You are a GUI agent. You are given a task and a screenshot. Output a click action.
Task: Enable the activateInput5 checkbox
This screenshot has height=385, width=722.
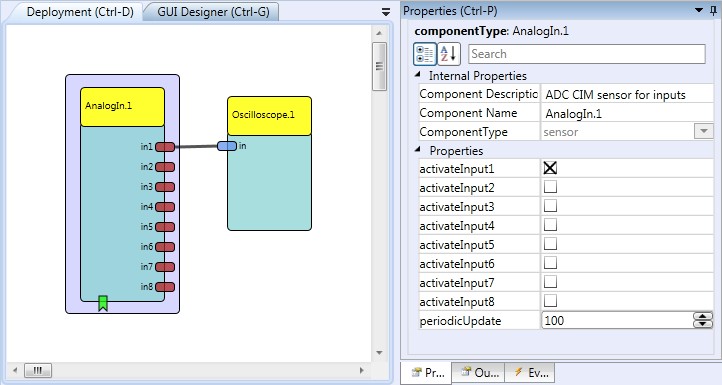pyautogui.click(x=550, y=243)
